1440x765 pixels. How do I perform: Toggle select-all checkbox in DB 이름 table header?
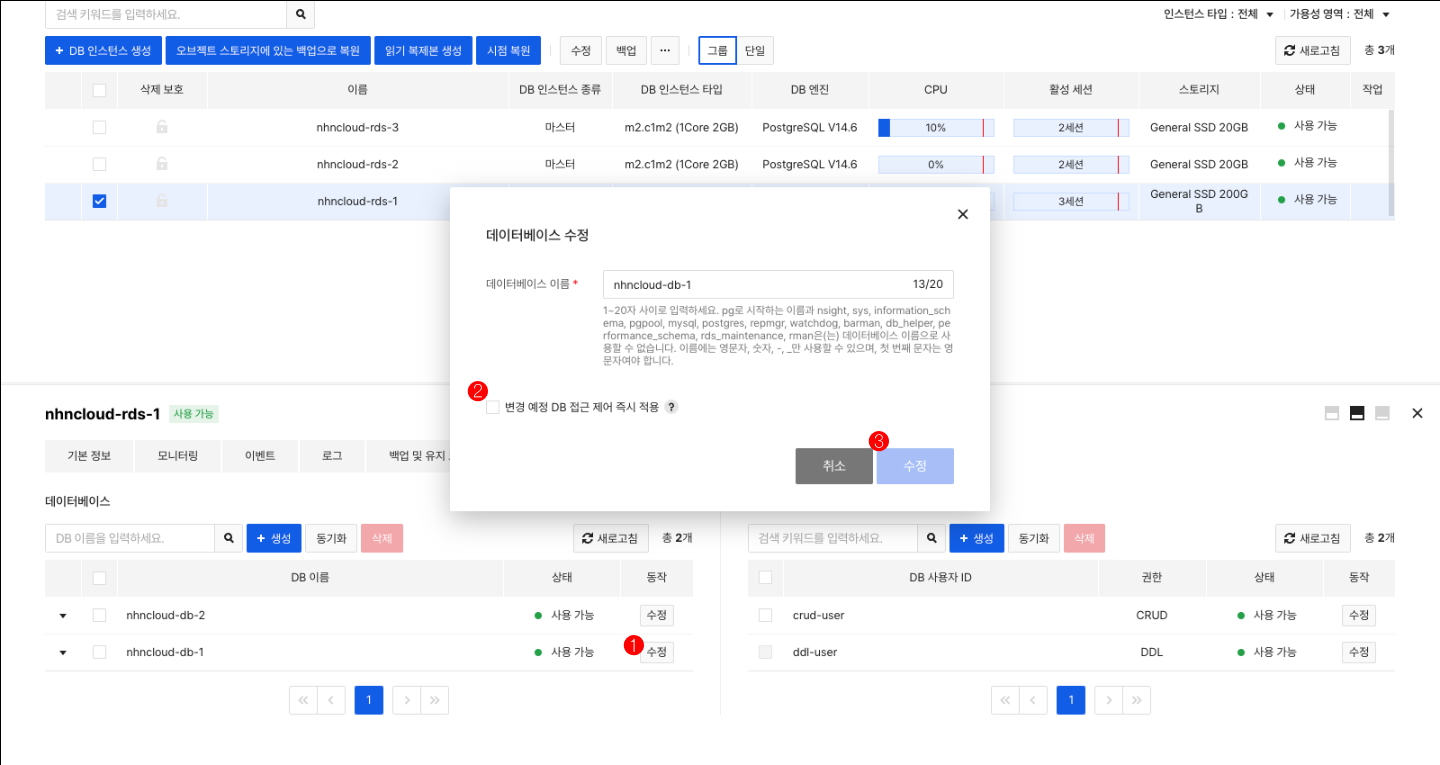click(x=99, y=577)
